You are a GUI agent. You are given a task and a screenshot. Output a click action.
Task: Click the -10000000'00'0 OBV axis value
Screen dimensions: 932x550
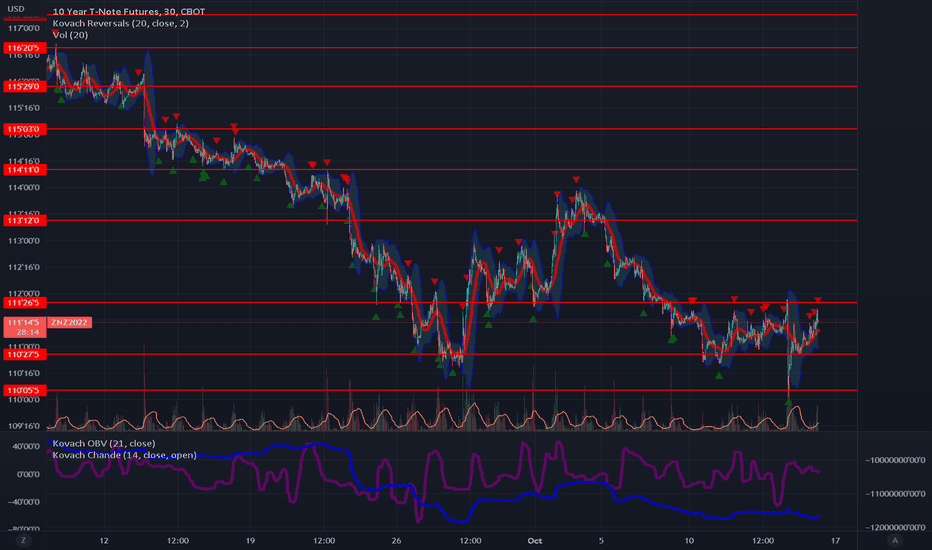[x=895, y=460]
